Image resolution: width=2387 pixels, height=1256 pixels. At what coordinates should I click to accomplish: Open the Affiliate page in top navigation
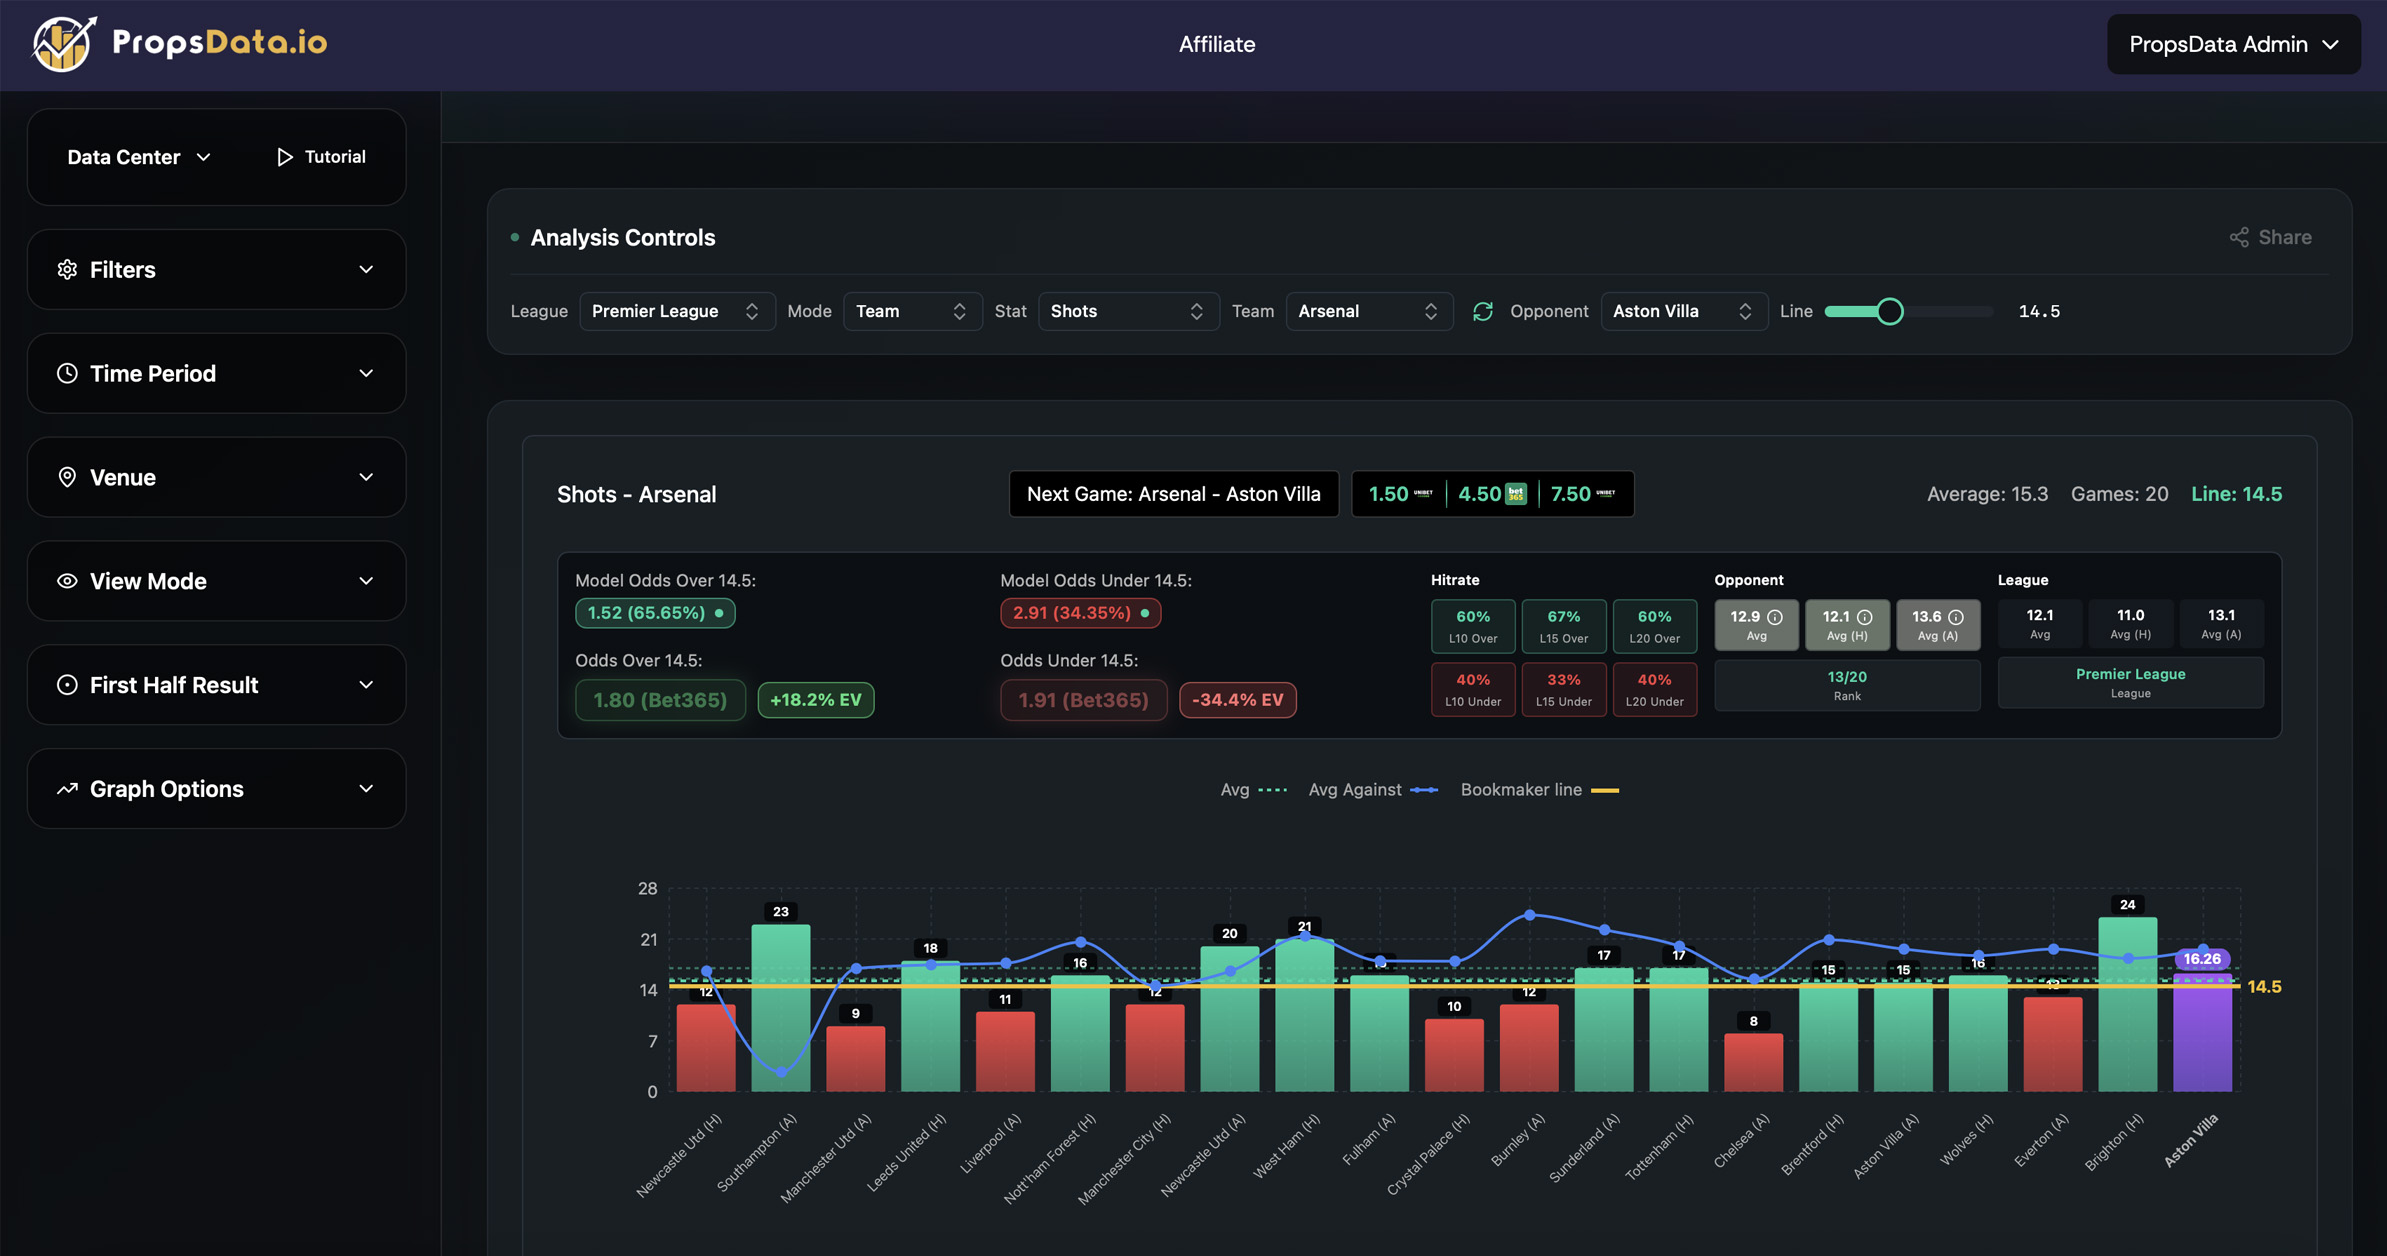tap(1216, 44)
